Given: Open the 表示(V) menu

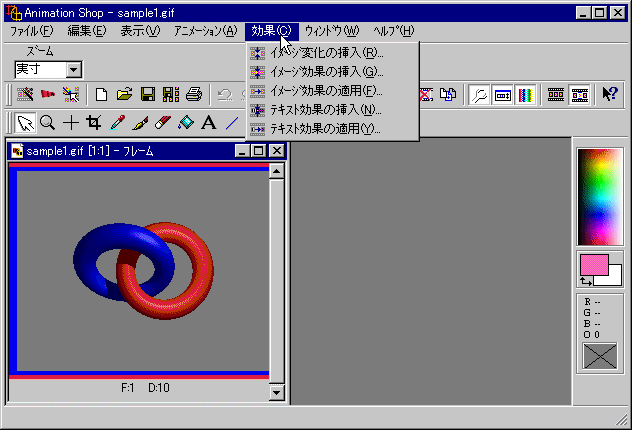Looking at the screenshot, I should pyautogui.click(x=140, y=31).
